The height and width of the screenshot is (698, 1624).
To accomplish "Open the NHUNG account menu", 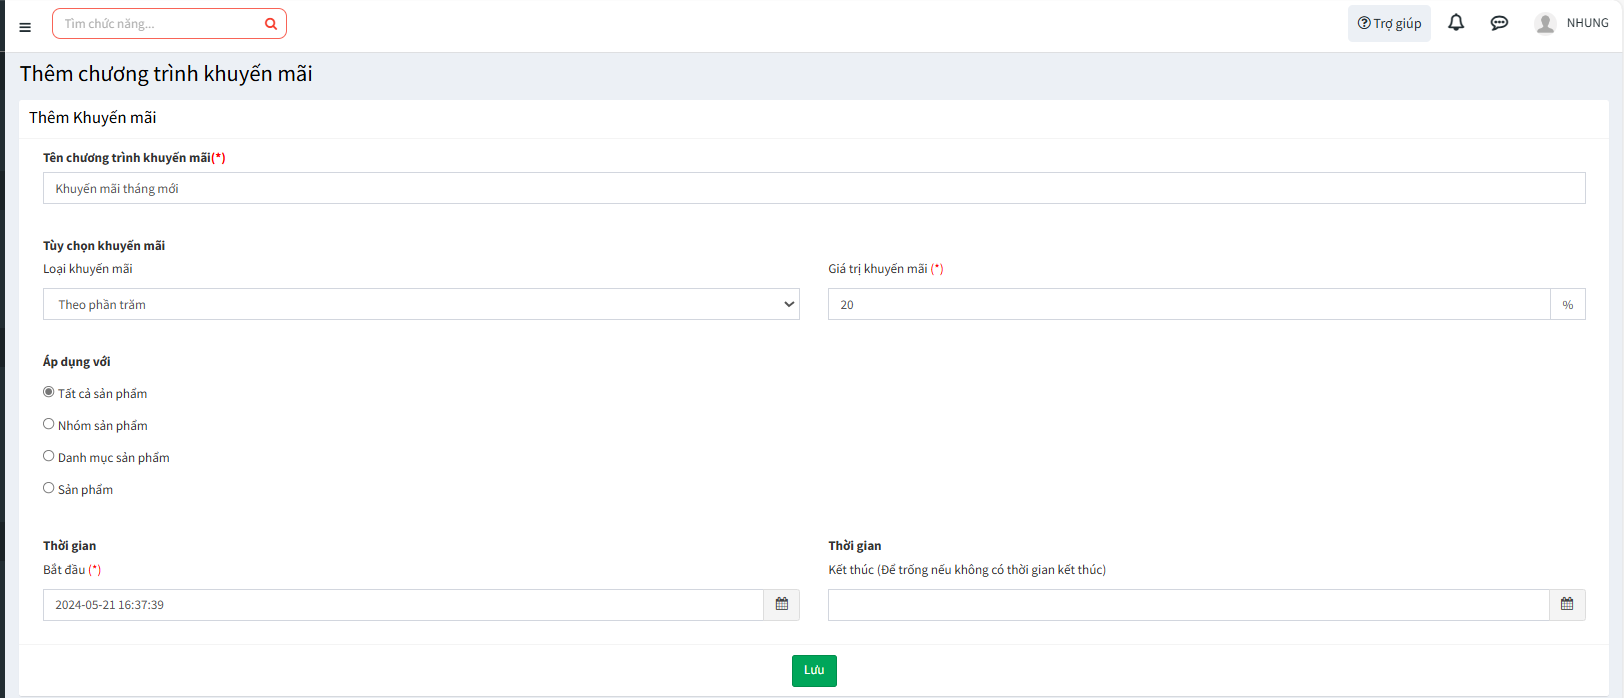I will (x=1587, y=23).
